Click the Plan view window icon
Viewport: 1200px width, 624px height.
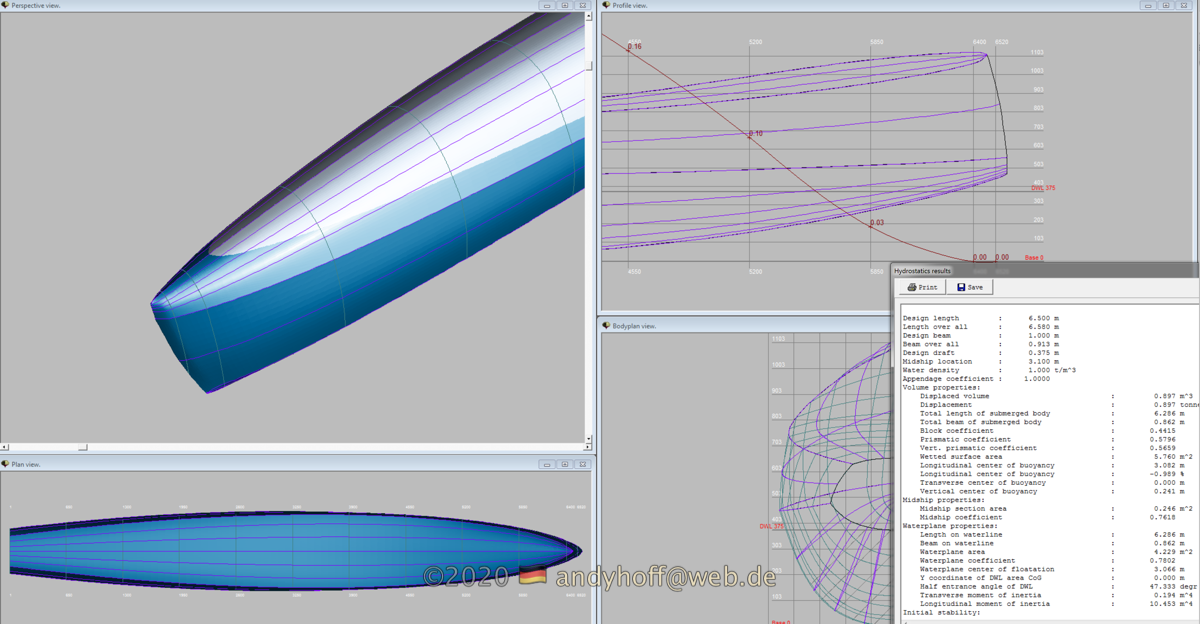coord(6,464)
